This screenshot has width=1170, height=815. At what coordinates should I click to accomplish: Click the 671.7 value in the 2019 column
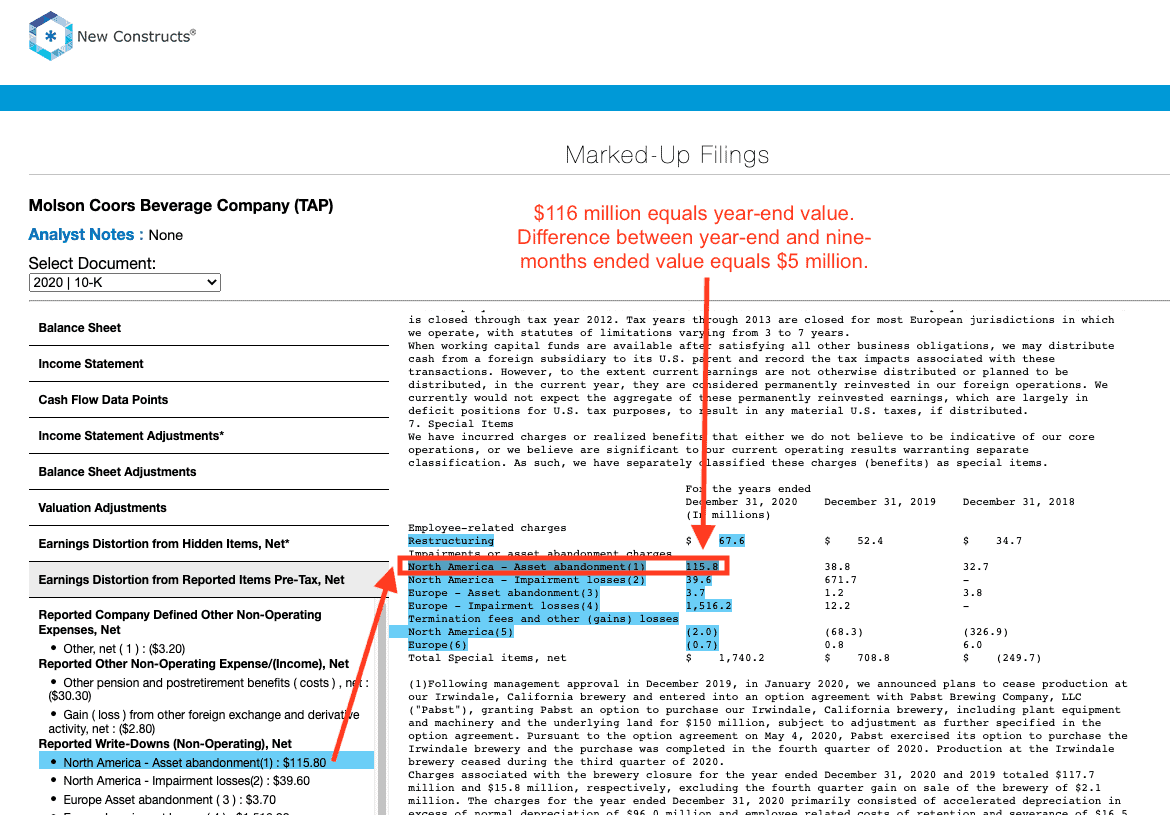[841, 580]
